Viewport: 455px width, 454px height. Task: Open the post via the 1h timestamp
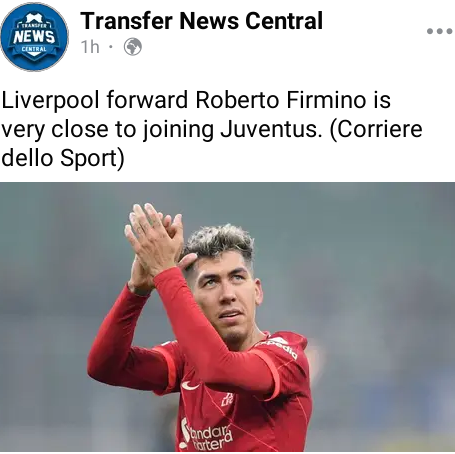90,47
